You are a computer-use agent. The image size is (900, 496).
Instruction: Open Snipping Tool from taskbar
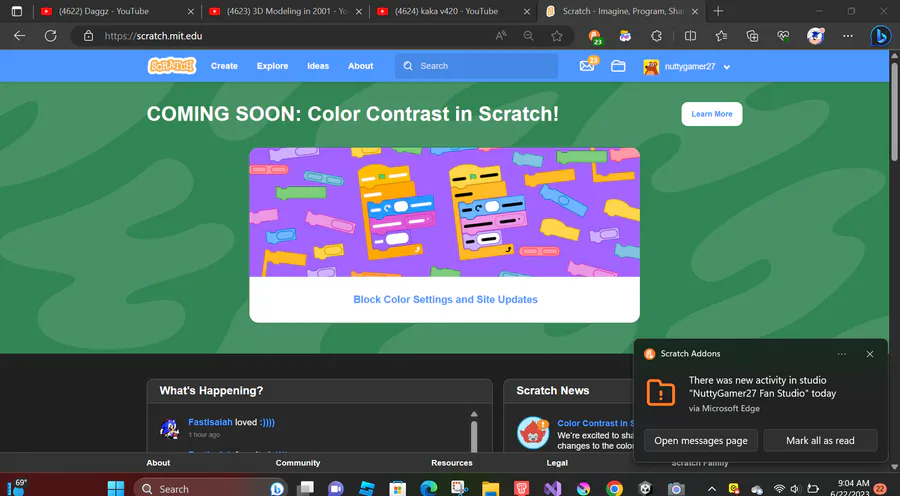click(459, 489)
